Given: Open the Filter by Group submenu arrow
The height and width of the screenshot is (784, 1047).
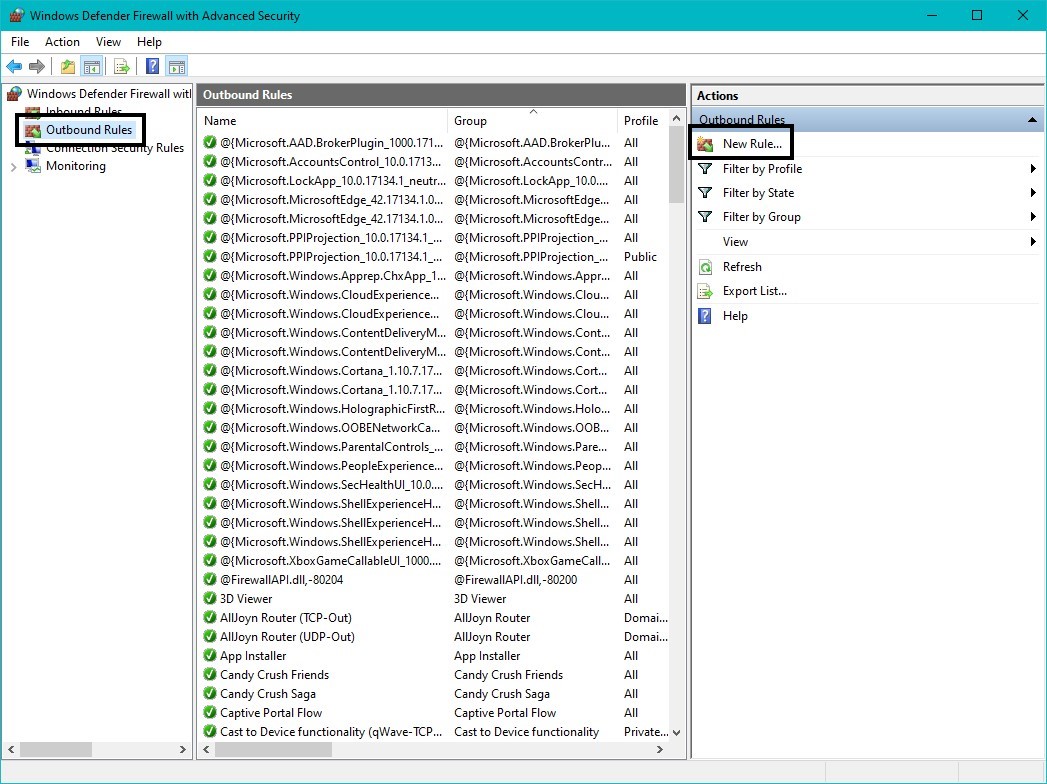Looking at the screenshot, I should [x=1033, y=217].
